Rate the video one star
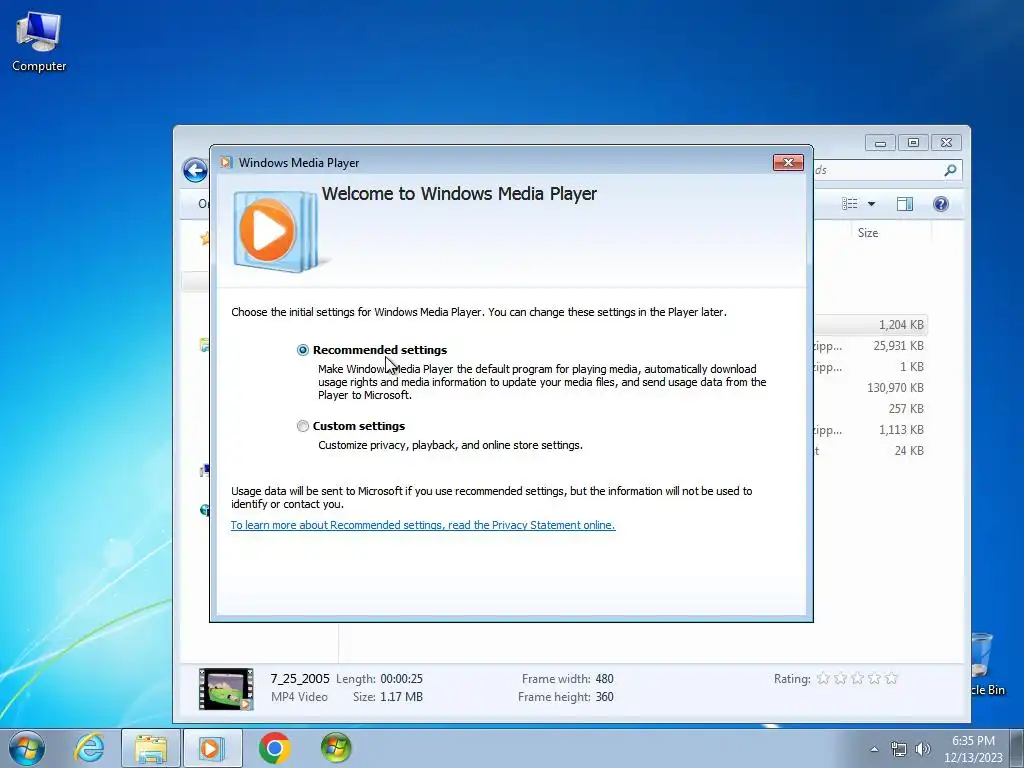 coord(823,679)
